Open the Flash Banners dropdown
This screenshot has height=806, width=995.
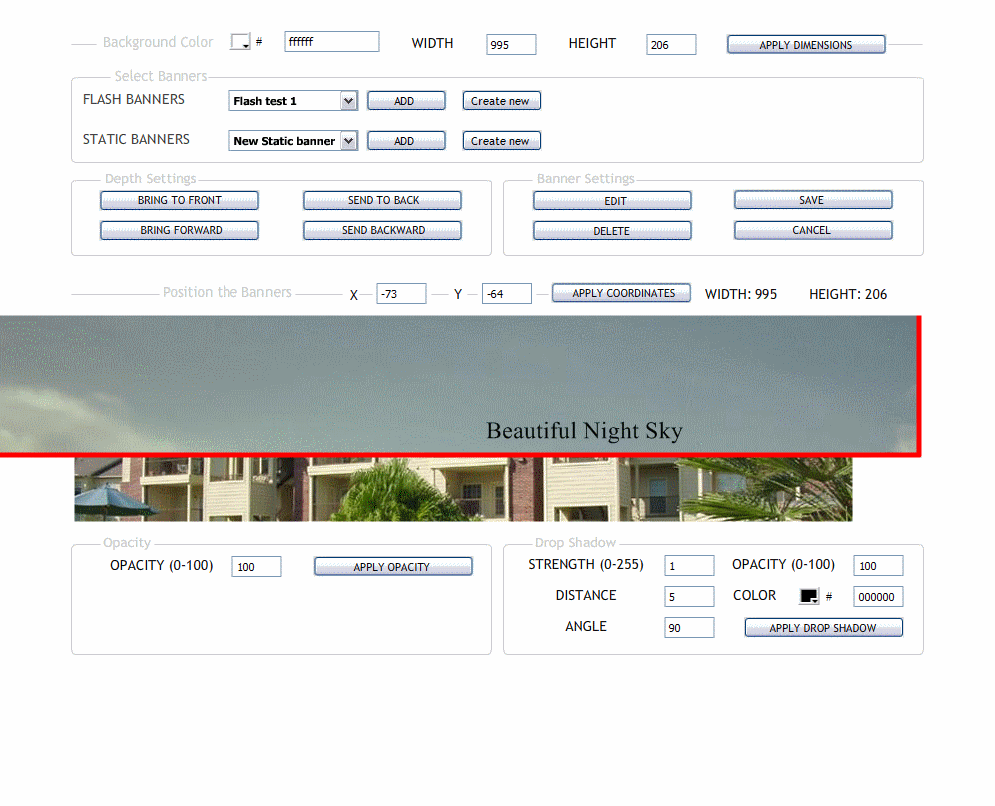(293, 101)
